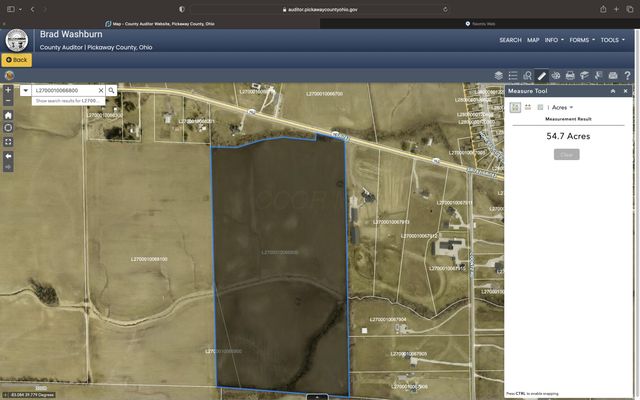Go to map Home extent
The width and height of the screenshot is (640, 400).
[8, 114]
